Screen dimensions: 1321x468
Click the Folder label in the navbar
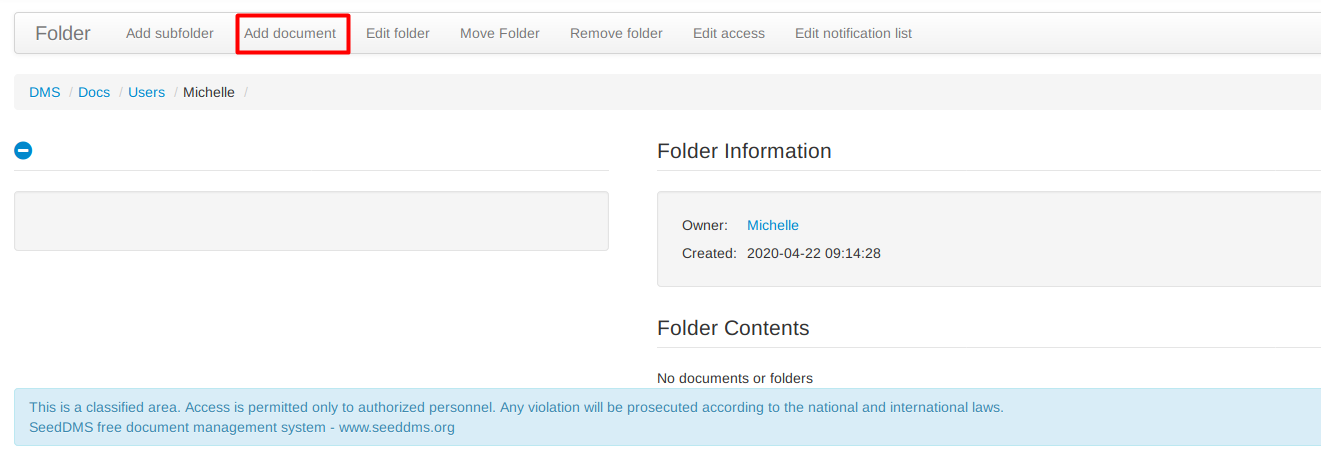[63, 34]
